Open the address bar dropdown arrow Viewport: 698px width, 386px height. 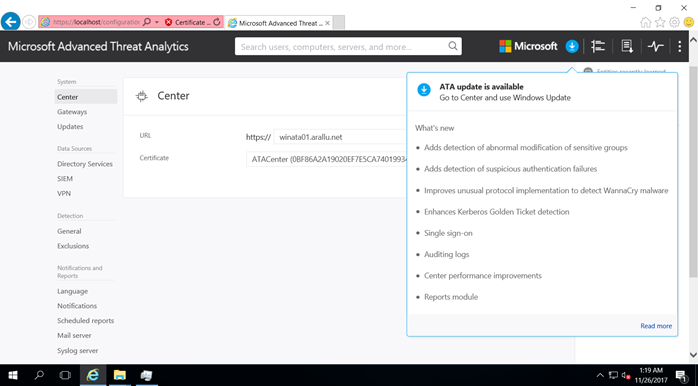click(x=157, y=22)
